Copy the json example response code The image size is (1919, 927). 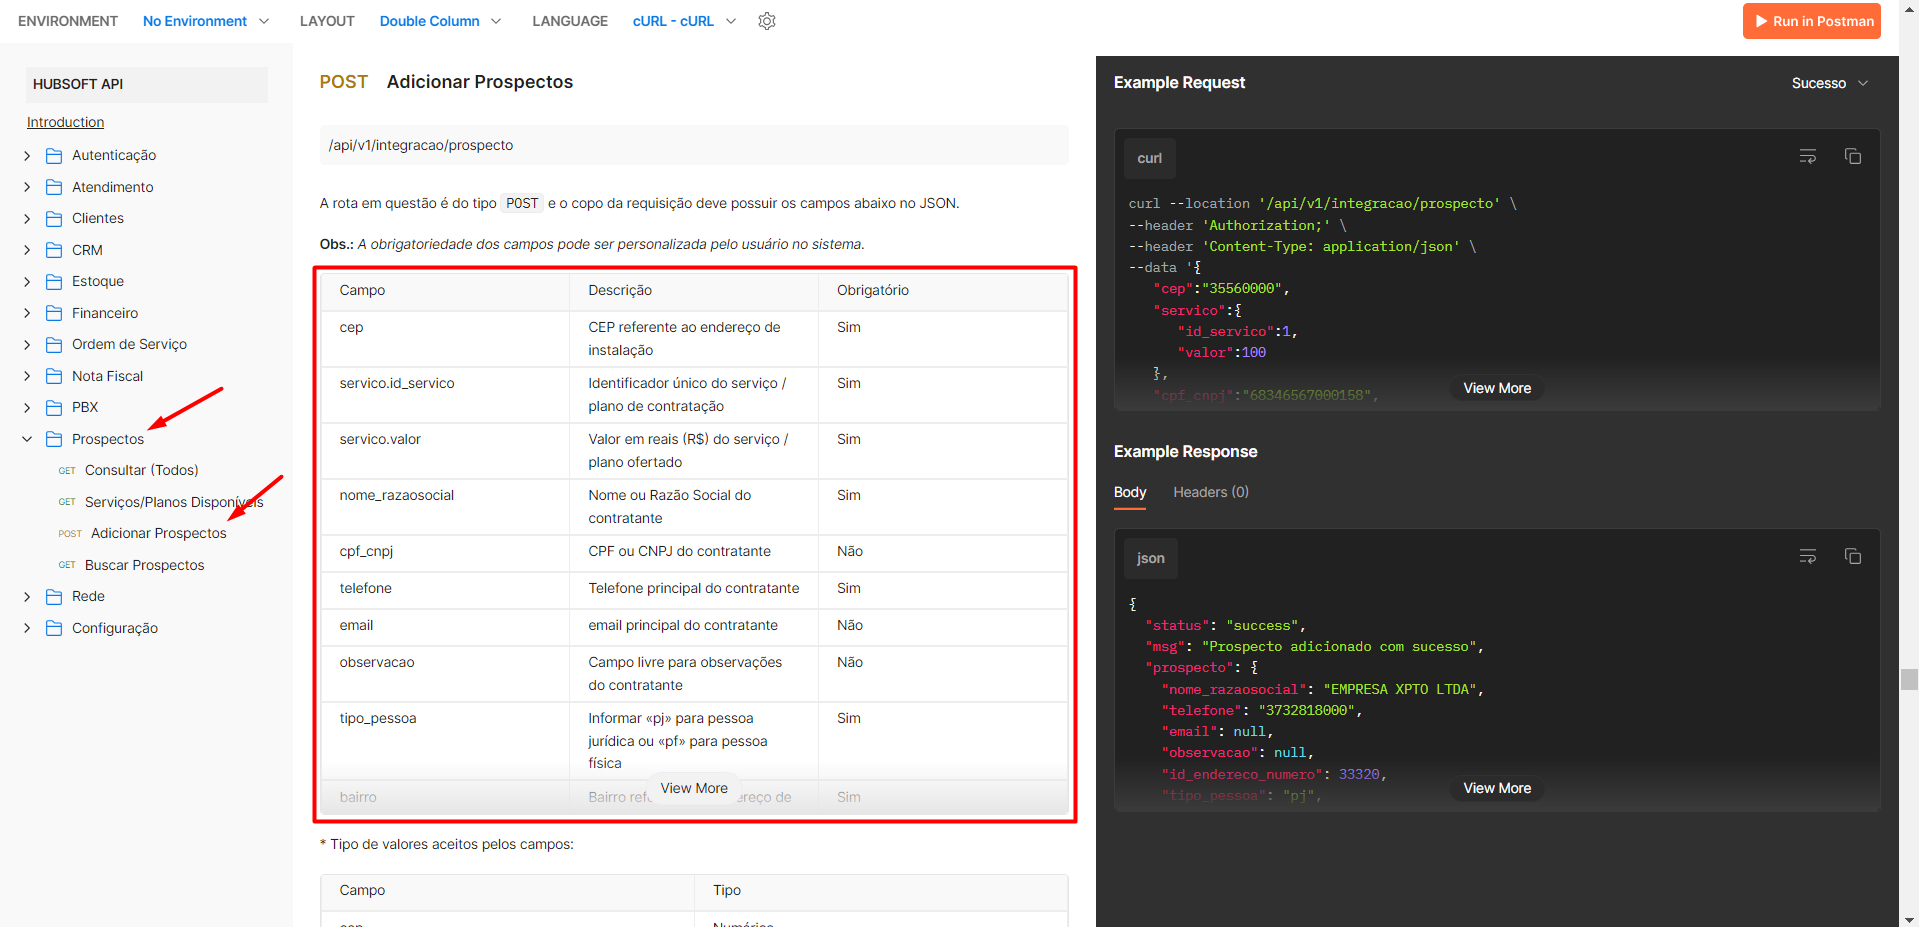(1853, 557)
